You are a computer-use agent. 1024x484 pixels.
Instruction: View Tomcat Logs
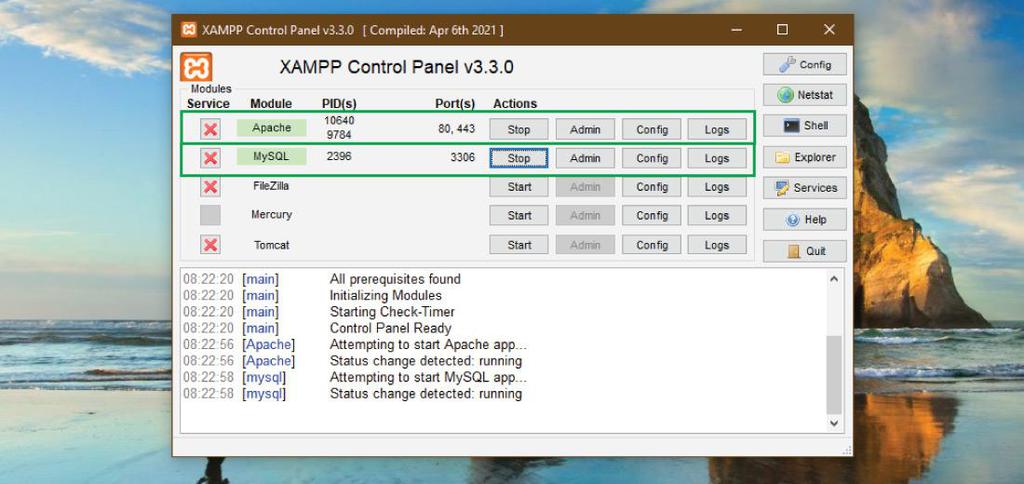pyautogui.click(x=716, y=245)
